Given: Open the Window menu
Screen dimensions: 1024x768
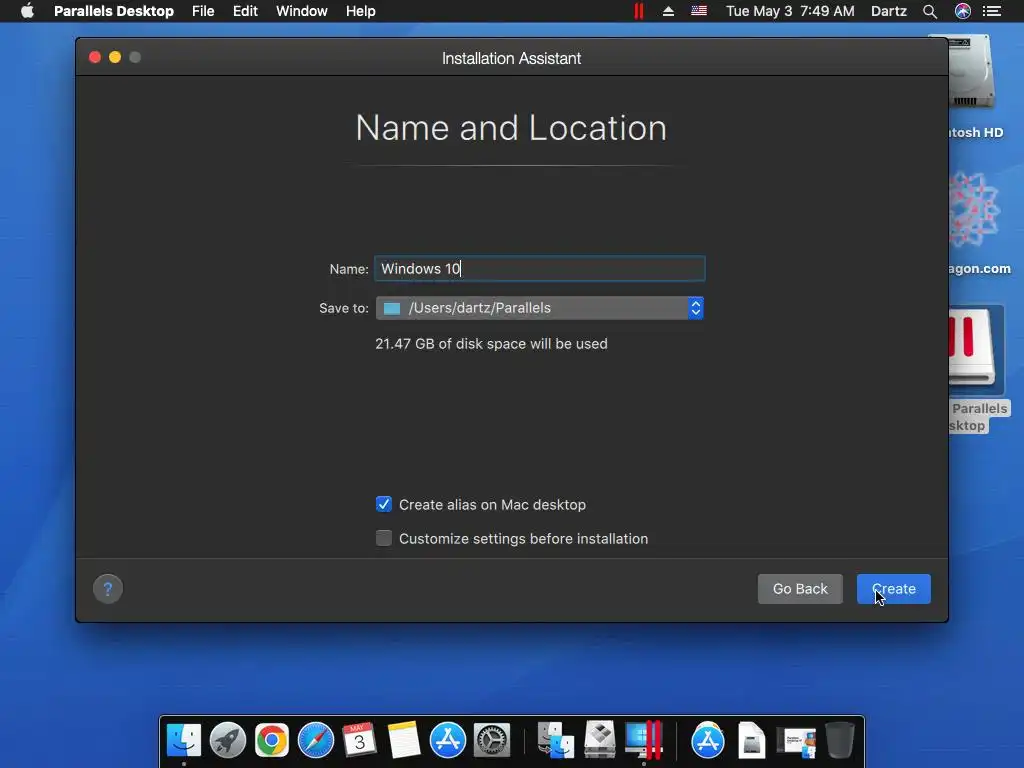Looking at the screenshot, I should 302,11.
